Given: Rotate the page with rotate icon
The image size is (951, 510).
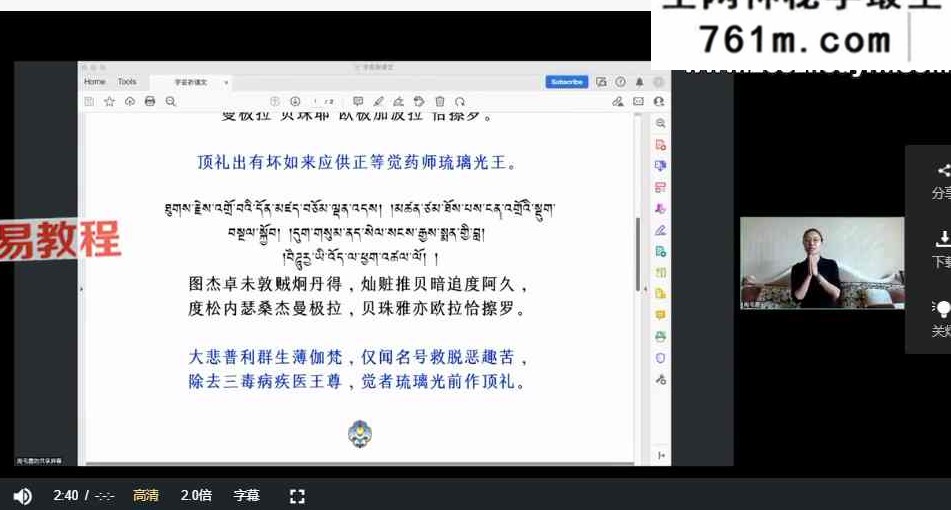Looking at the screenshot, I should pos(460,101).
